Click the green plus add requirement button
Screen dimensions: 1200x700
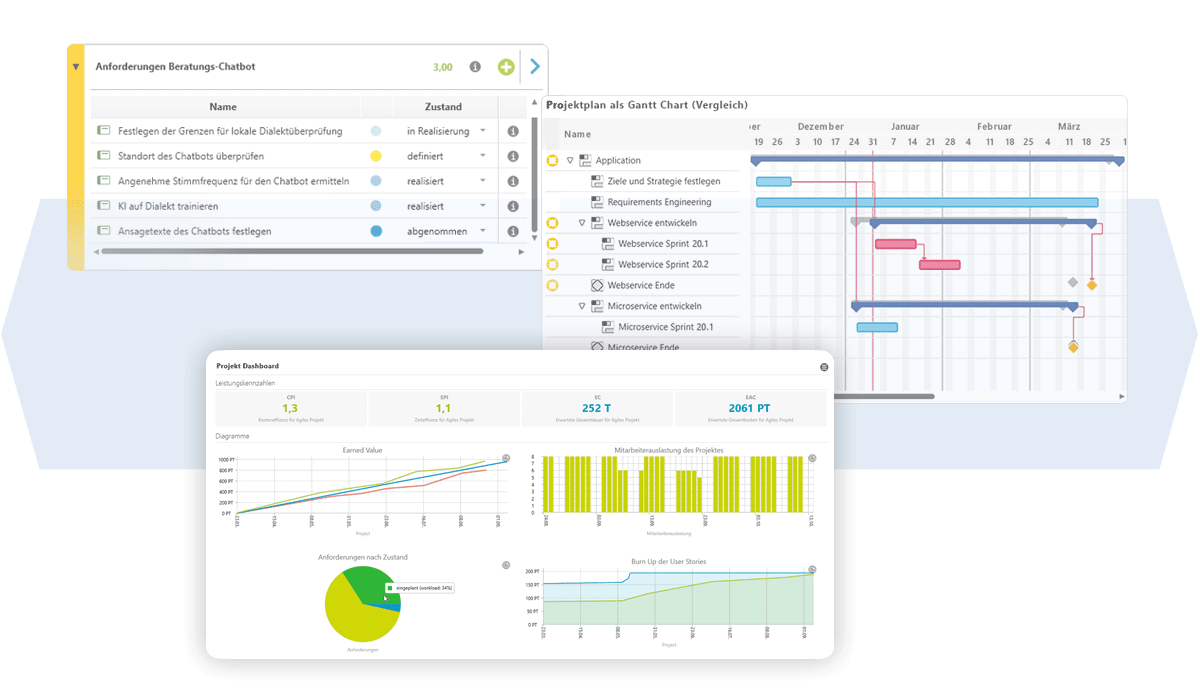pos(506,67)
